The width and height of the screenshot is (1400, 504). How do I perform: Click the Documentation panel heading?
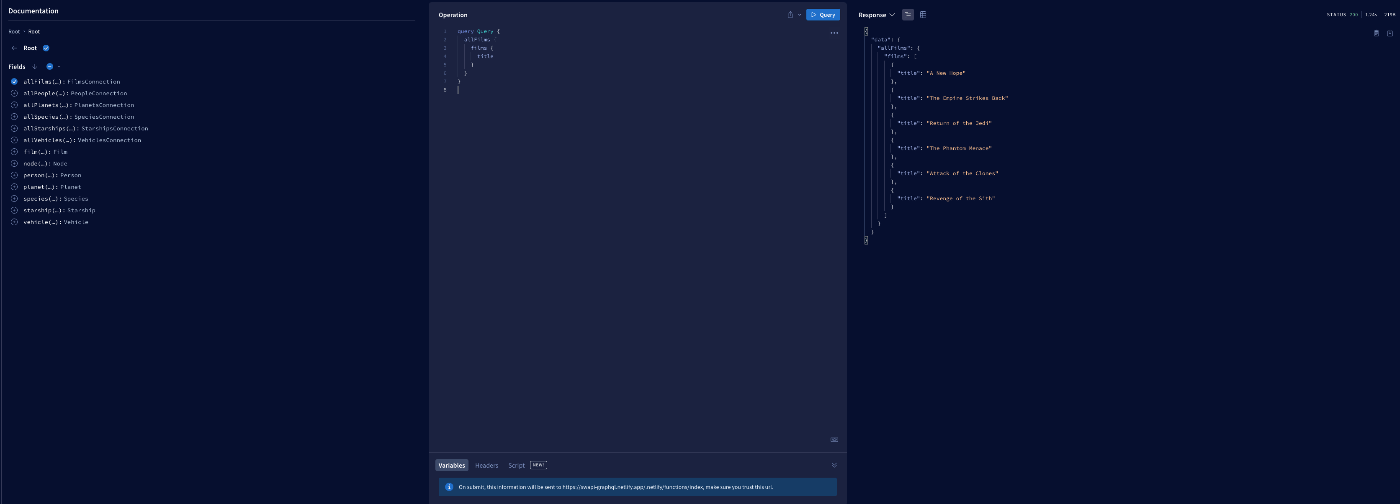tap(33, 11)
